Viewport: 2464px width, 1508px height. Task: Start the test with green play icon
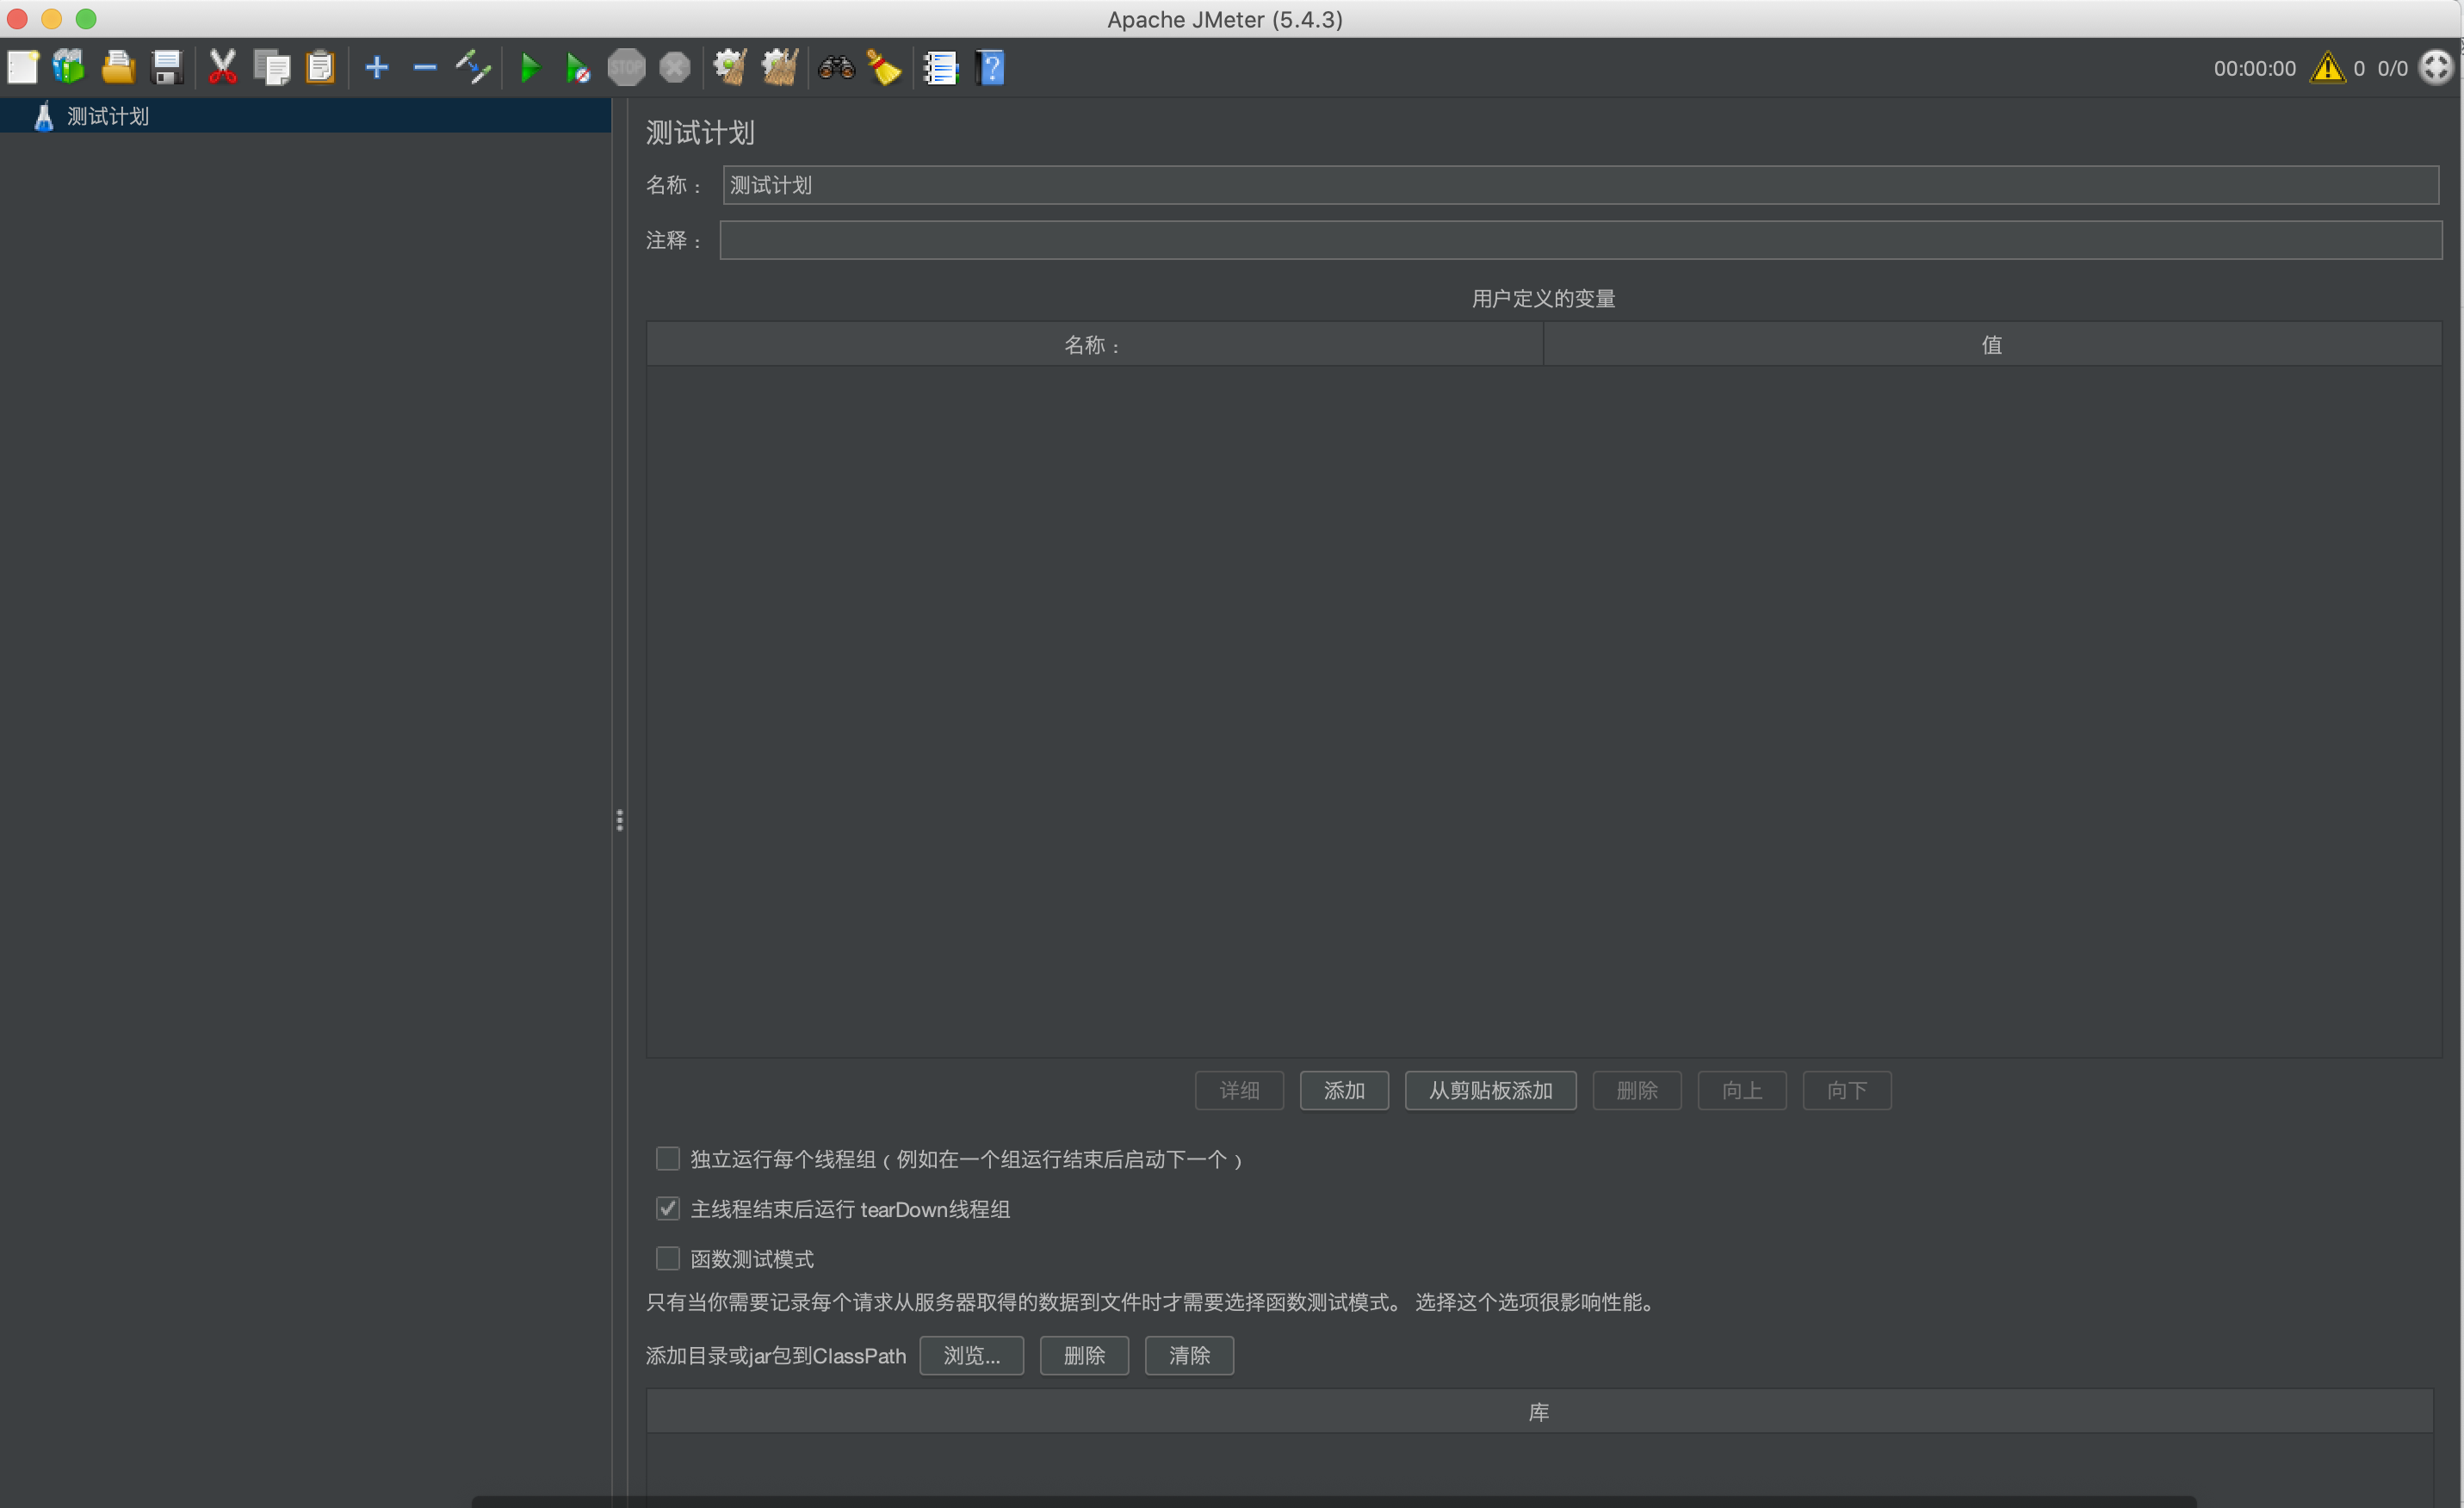pos(530,68)
